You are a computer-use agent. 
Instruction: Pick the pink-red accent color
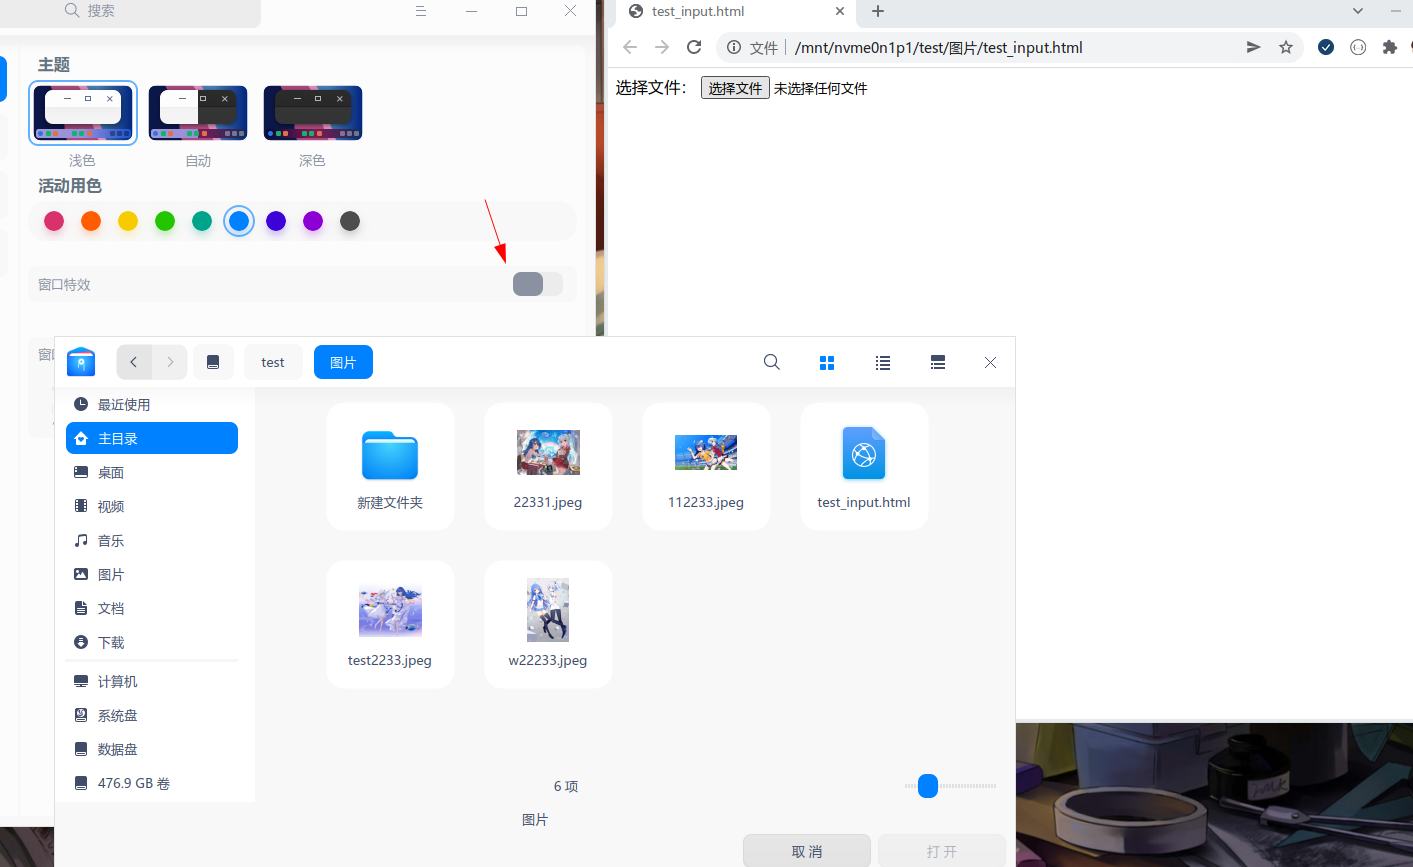(54, 221)
